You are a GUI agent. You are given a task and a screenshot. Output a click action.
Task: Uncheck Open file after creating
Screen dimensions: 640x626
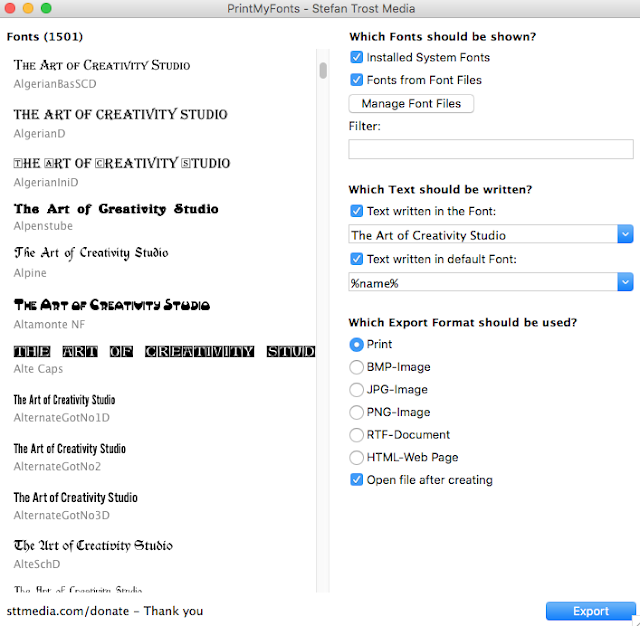pos(357,480)
